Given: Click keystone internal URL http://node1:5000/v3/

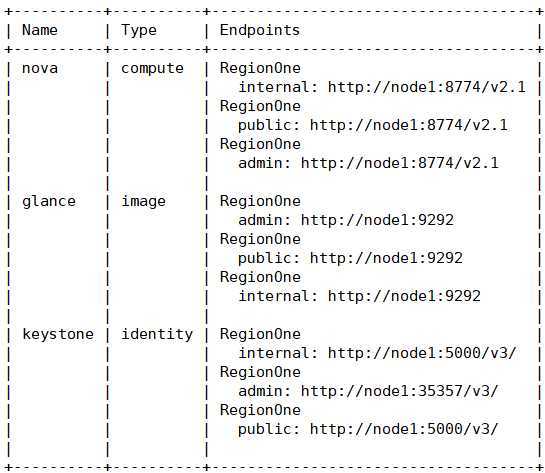Looking at the screenshot, I should [x=422, y=353].
